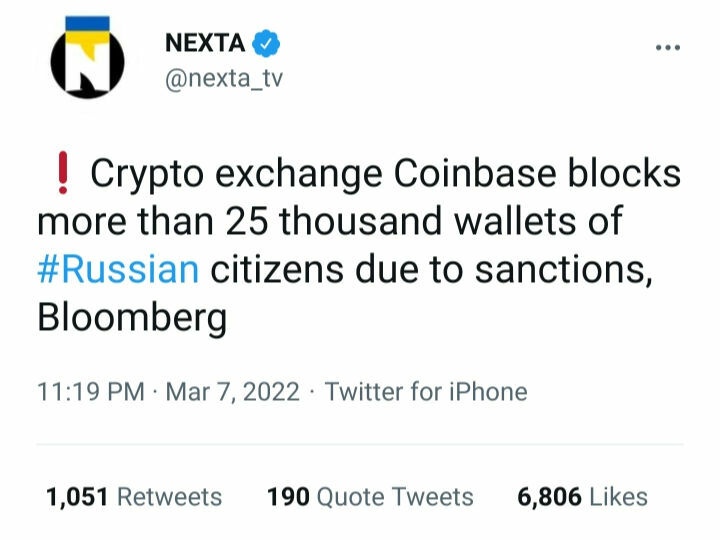
Task: Show the 6,806 Likes list
Action: tap(582, 497)
